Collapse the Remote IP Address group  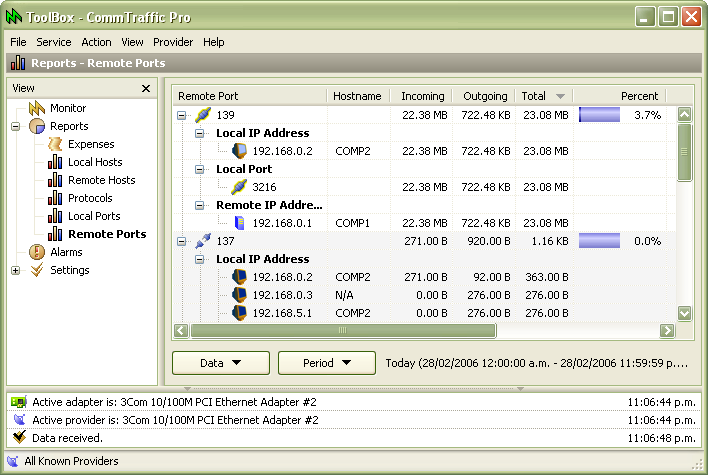(200, 205)
